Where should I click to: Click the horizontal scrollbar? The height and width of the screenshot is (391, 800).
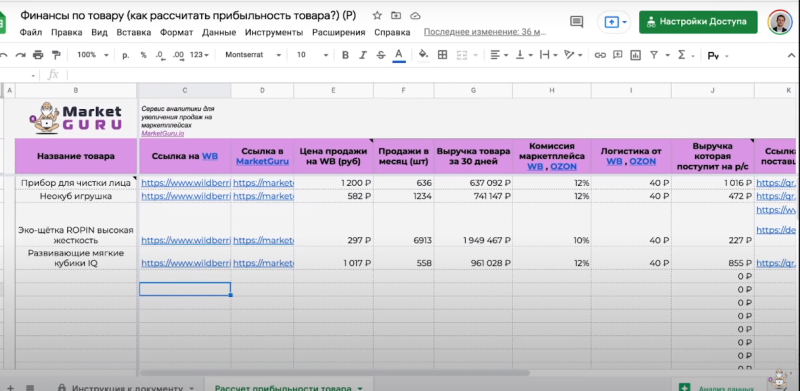click(334, 373)
